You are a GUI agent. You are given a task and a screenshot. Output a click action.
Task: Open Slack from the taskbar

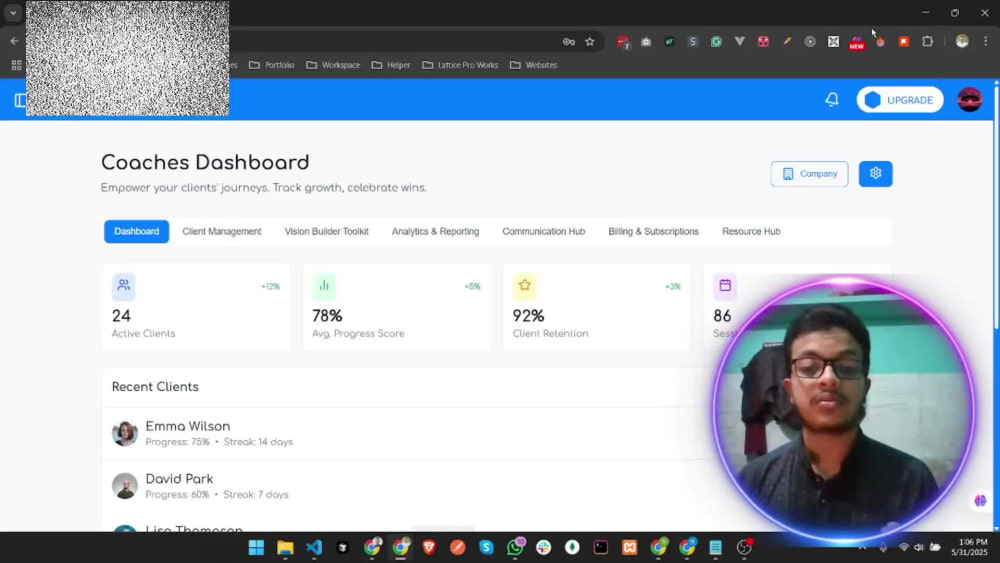coord(543,547)
